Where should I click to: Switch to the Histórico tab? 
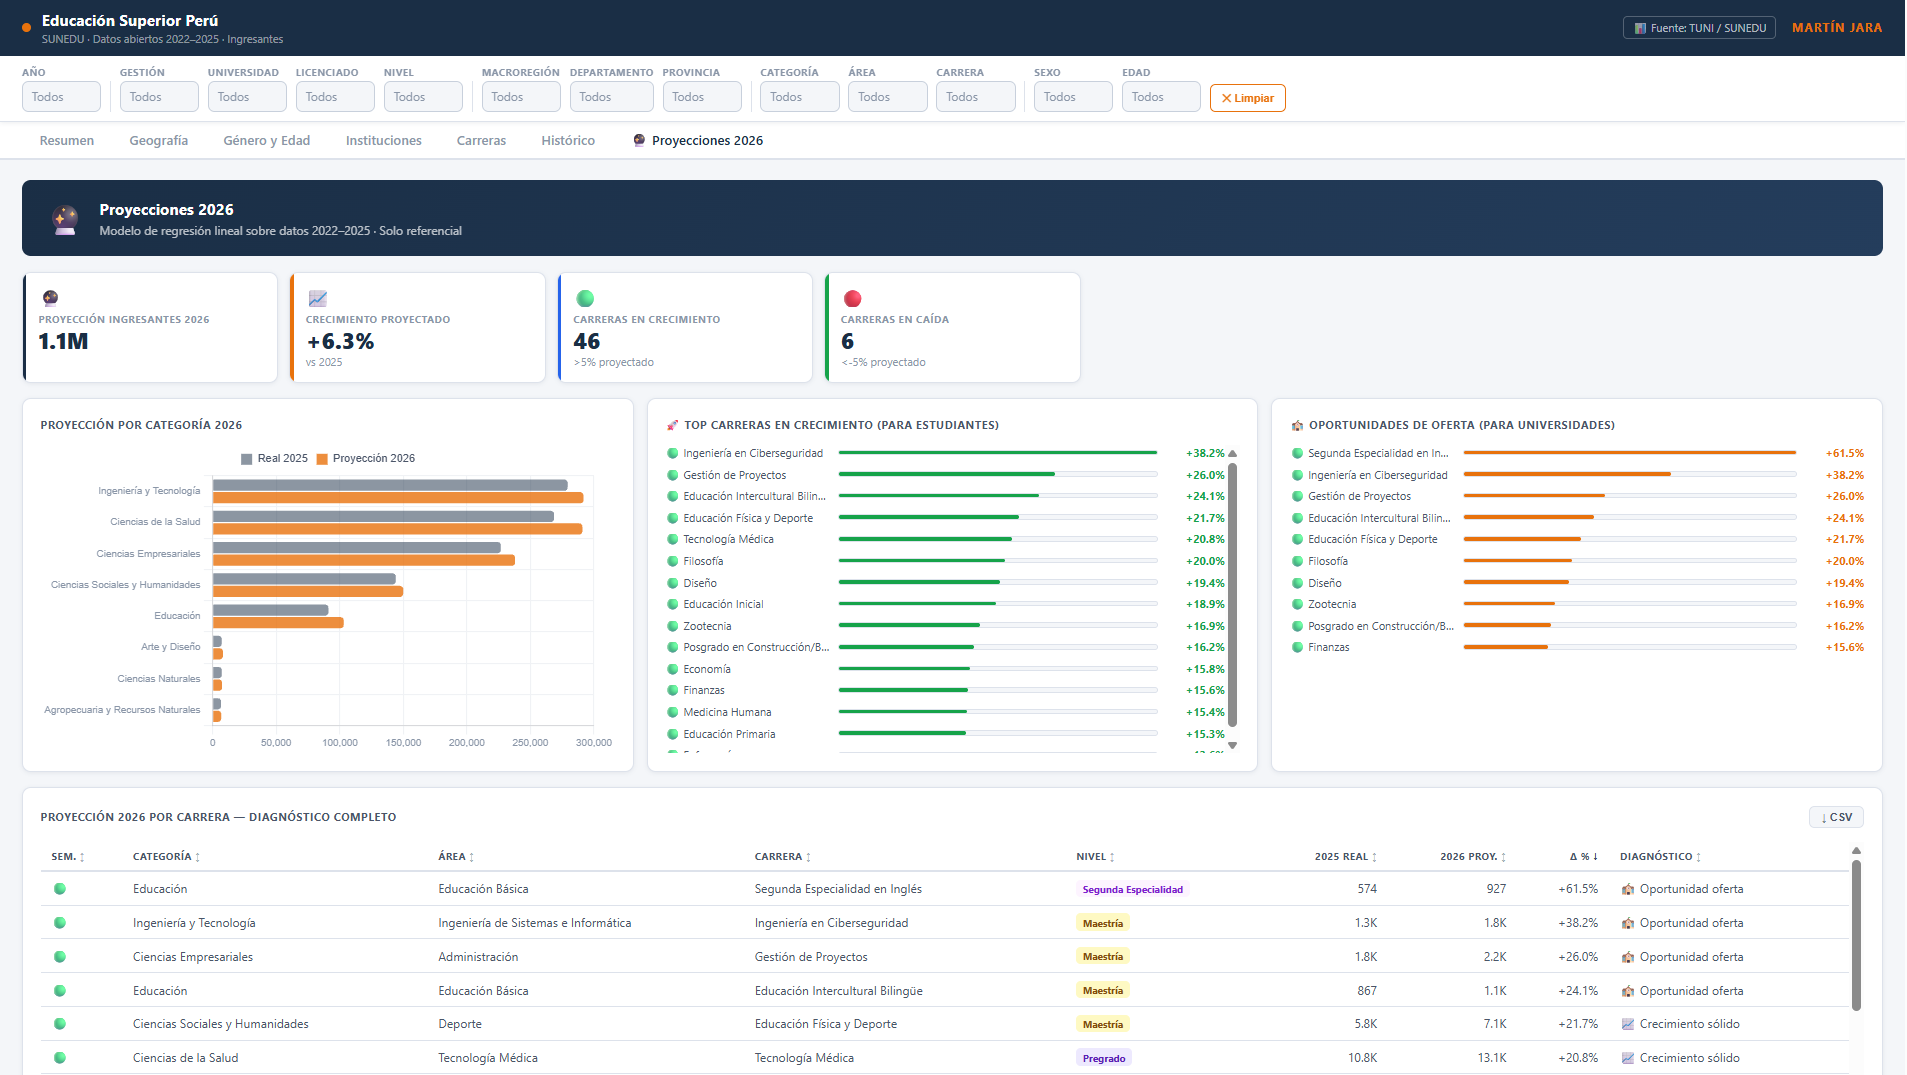tap(568, 141)
